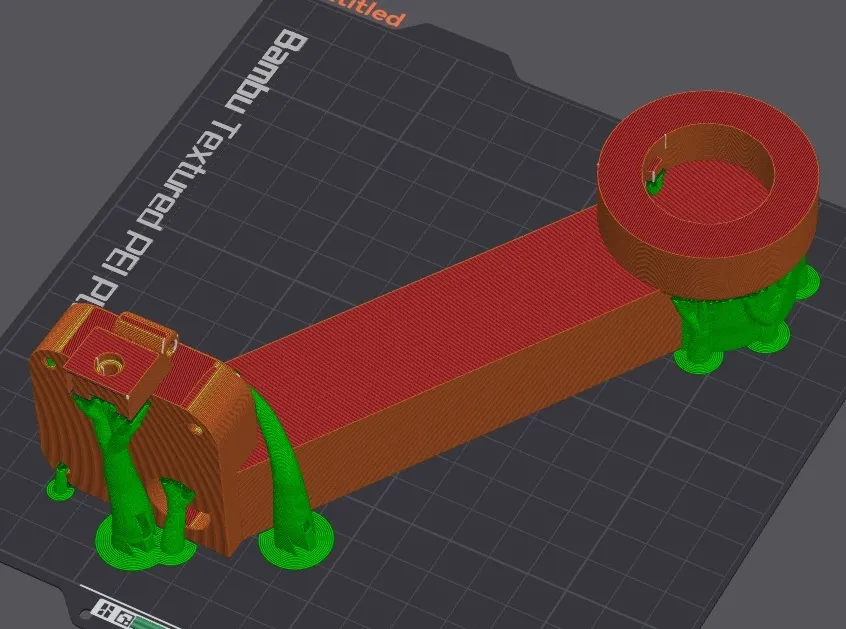The image size is (846, 629).
Task: Click the plate marker icon at bottom-left corner
Action: pos(112,613)
